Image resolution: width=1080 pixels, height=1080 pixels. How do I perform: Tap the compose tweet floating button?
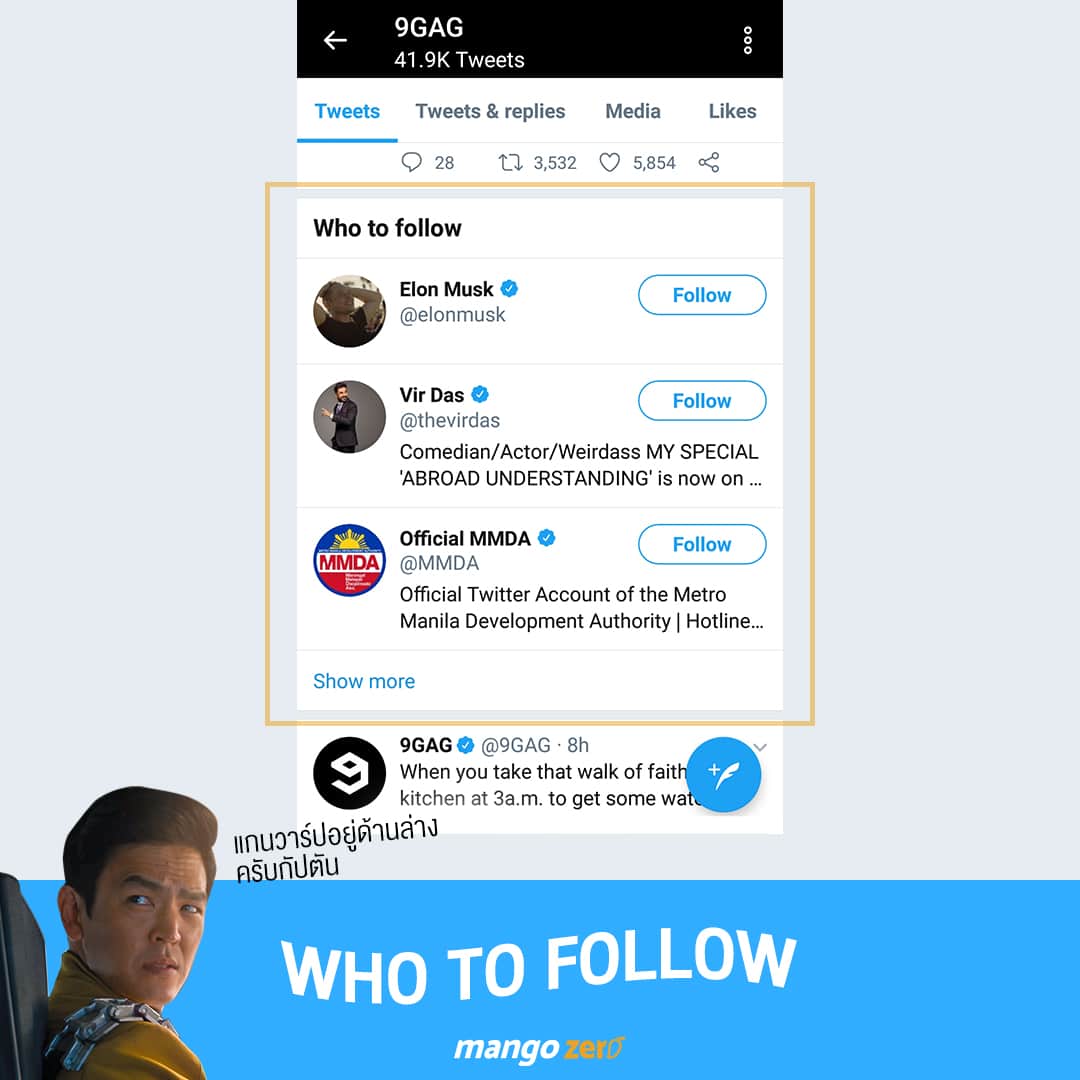[724, 774]
